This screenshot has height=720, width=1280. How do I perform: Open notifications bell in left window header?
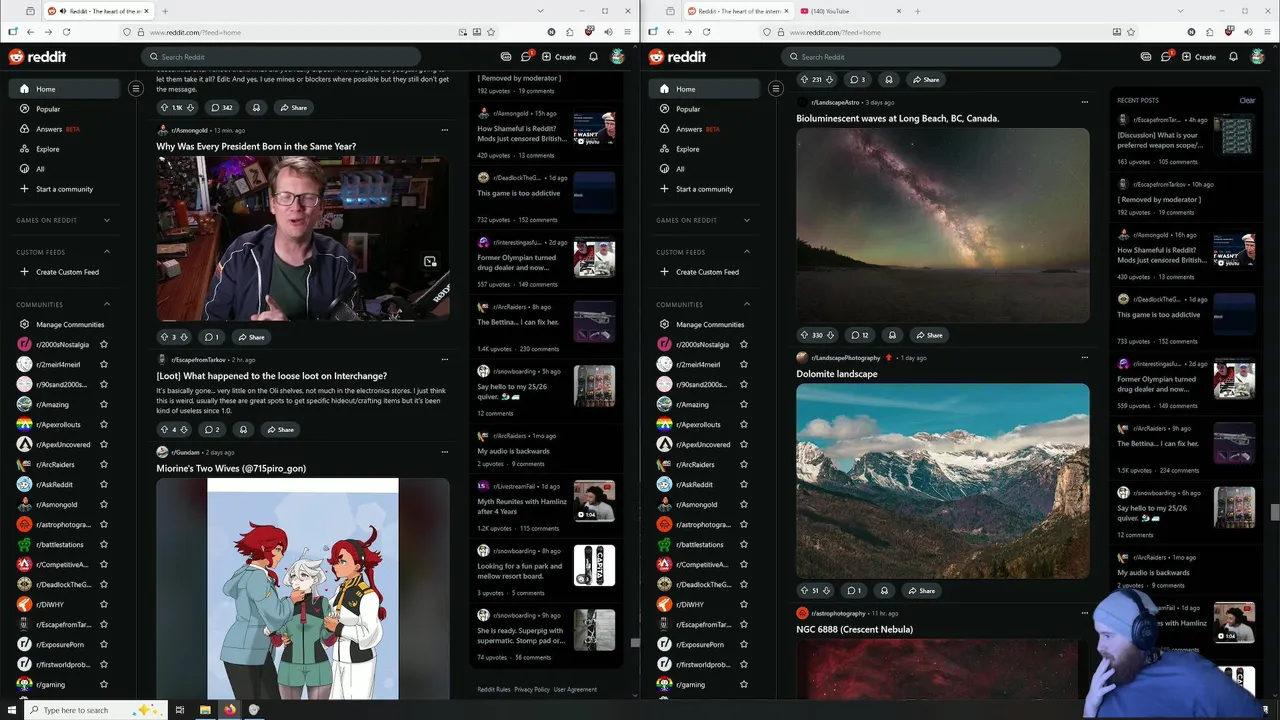point(593,57)
